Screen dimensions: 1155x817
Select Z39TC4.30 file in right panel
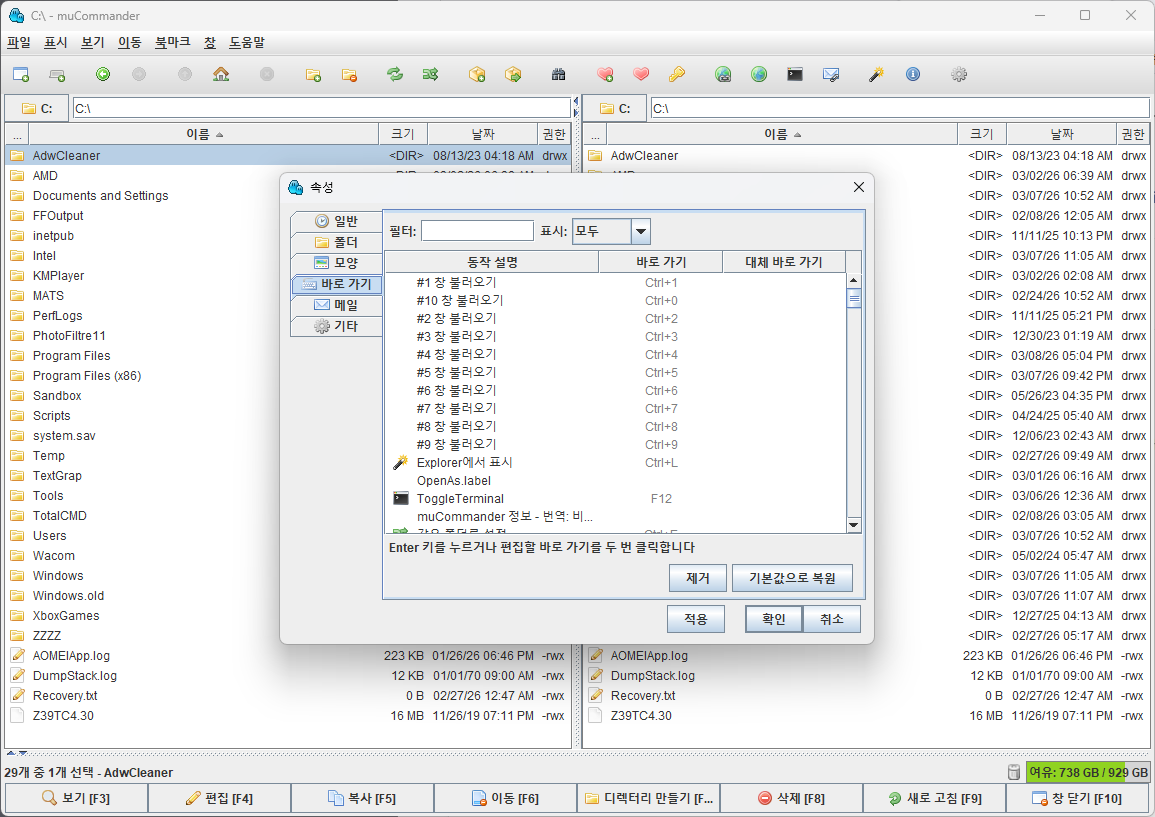coord(866,715)
